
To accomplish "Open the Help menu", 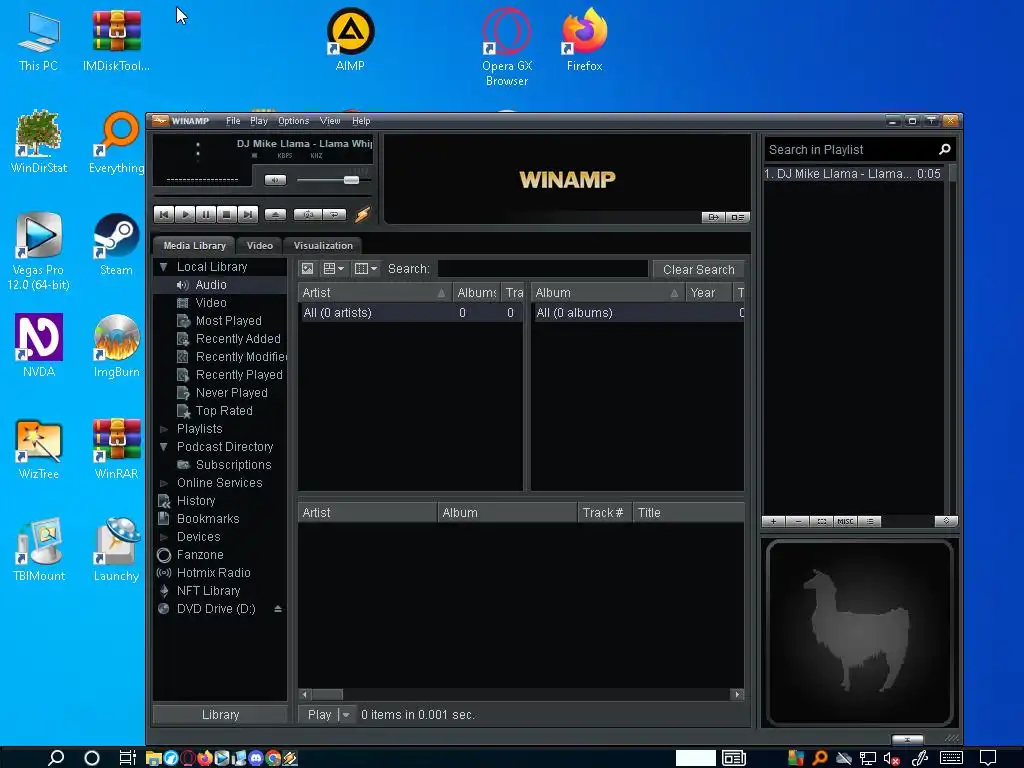I will 361,121.
